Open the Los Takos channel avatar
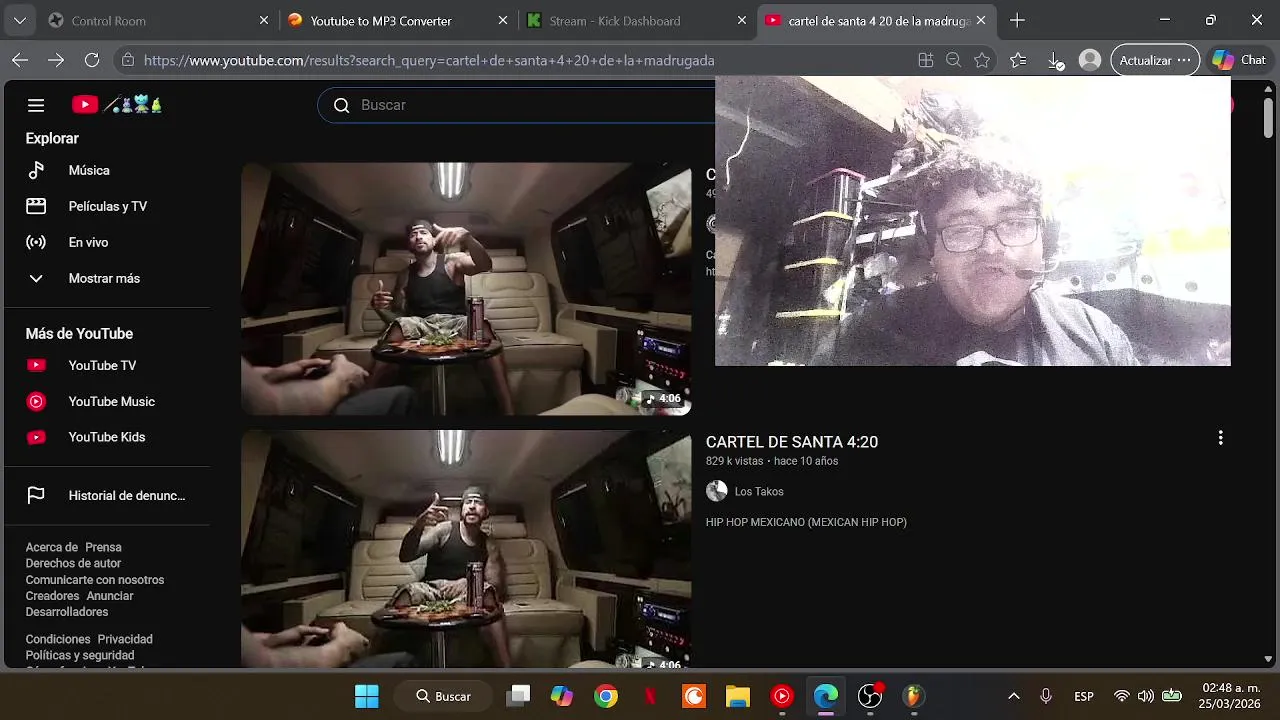Viewport: 1280px width, 720px height. [x=717, y=491]
